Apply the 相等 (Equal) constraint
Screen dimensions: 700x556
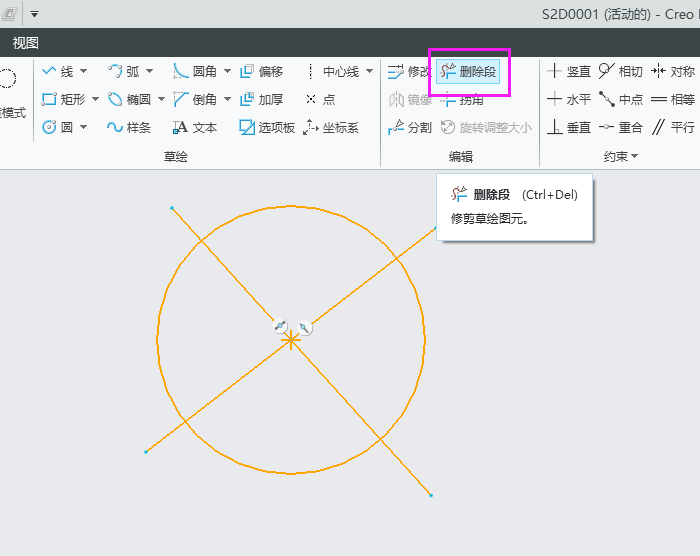tap(673, 99)
